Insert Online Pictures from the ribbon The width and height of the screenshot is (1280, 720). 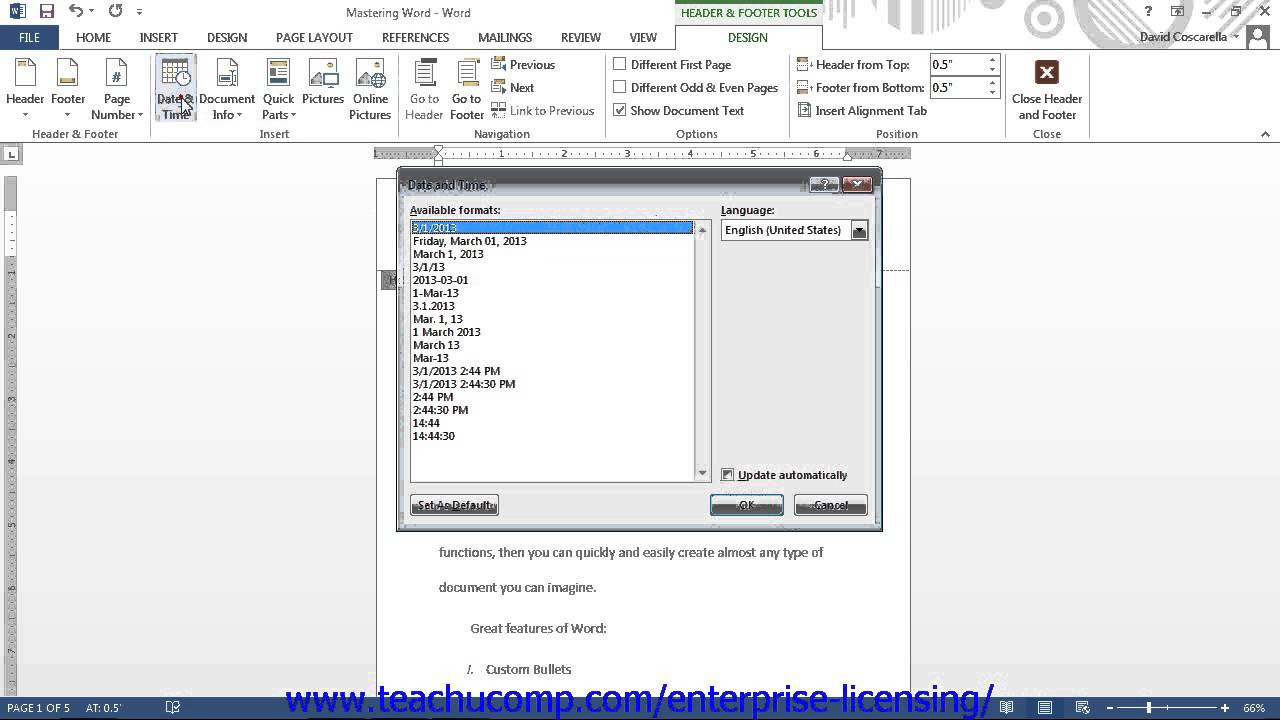coord(370,89)
